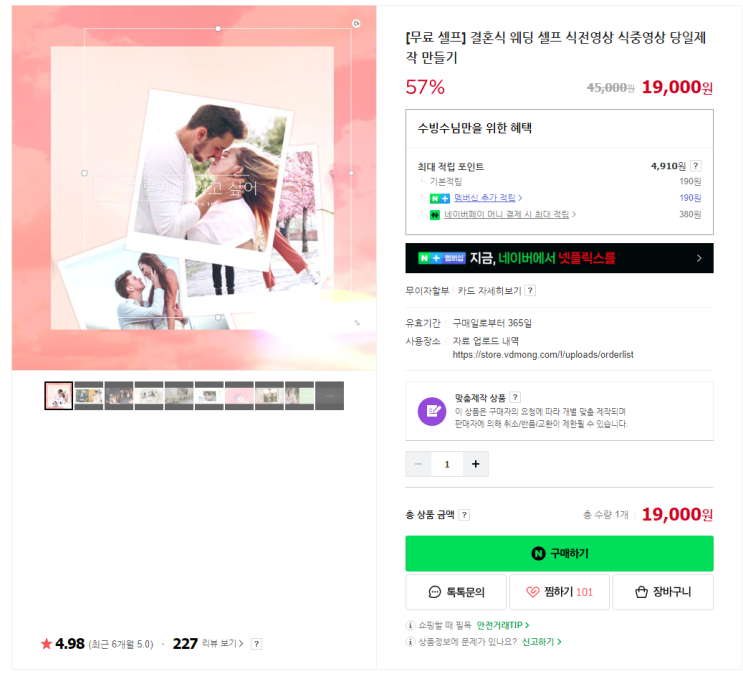Click the 톡톡문의 button

456,592
